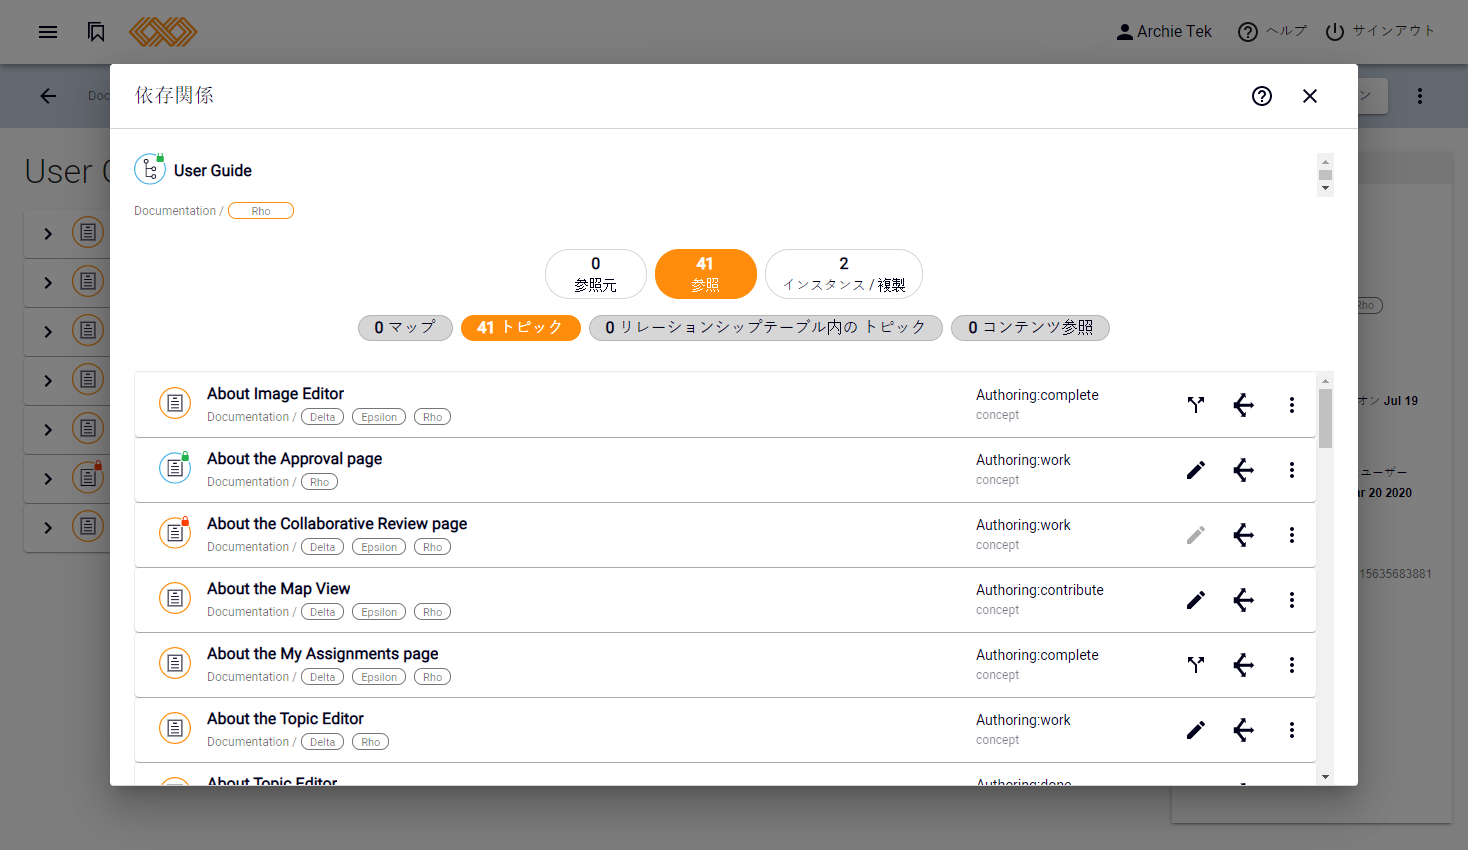Click the Rho tag under User Guide

[261, 211]
